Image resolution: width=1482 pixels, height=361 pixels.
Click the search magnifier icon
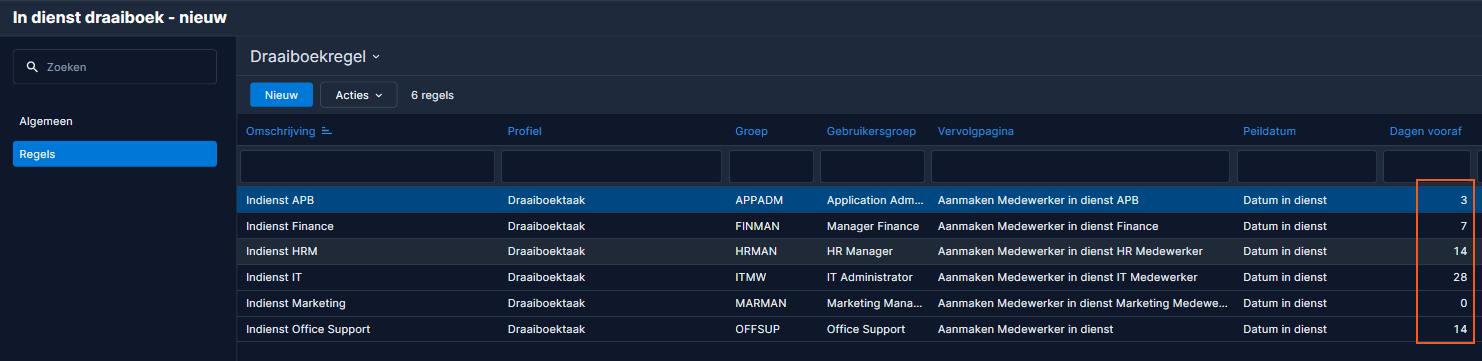(x=32, y=67)
